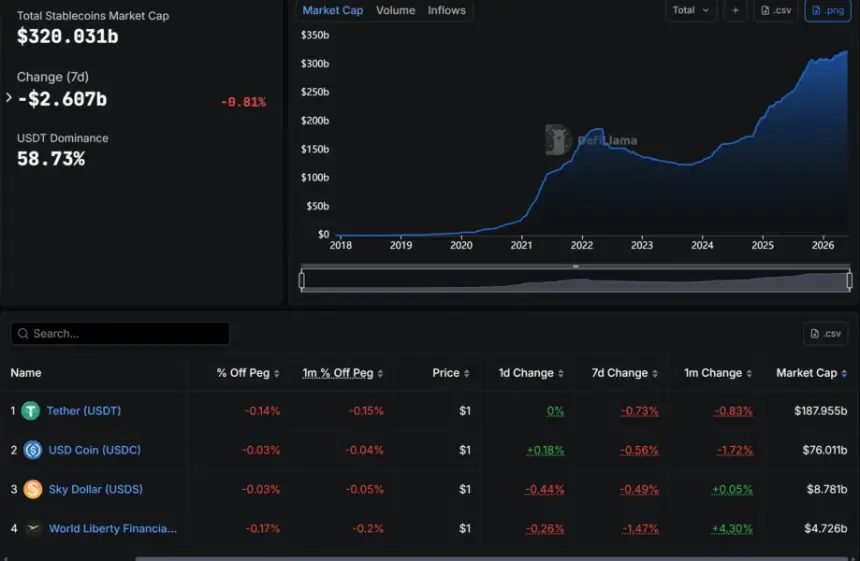Screen dimensions: 860x561
Task: Click the Tether green logo icon
Action: coord(31,411)
